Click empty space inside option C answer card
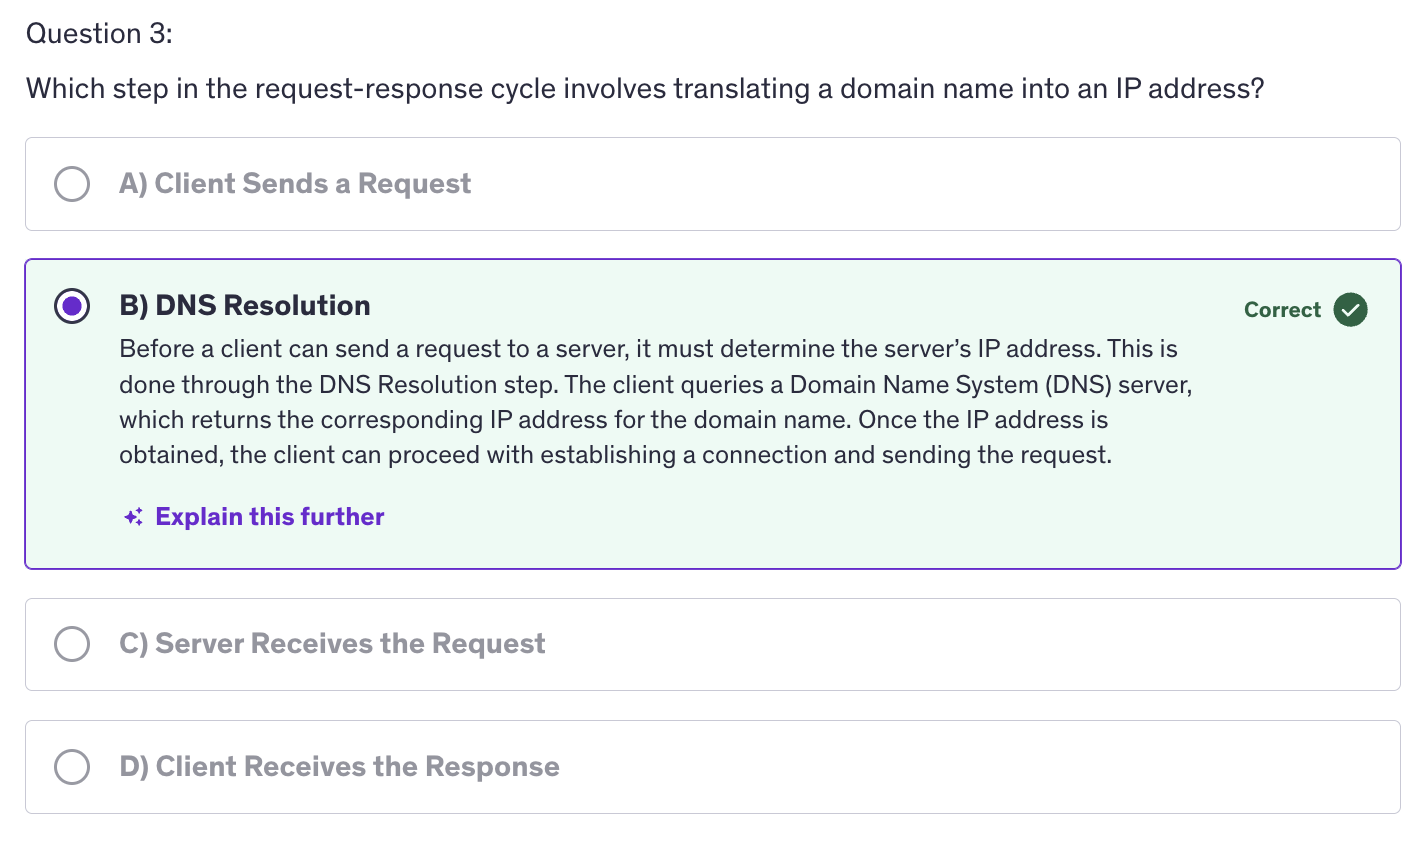Image resolution: width=1424 pixels, height=846 pixels. coord(950,644)
